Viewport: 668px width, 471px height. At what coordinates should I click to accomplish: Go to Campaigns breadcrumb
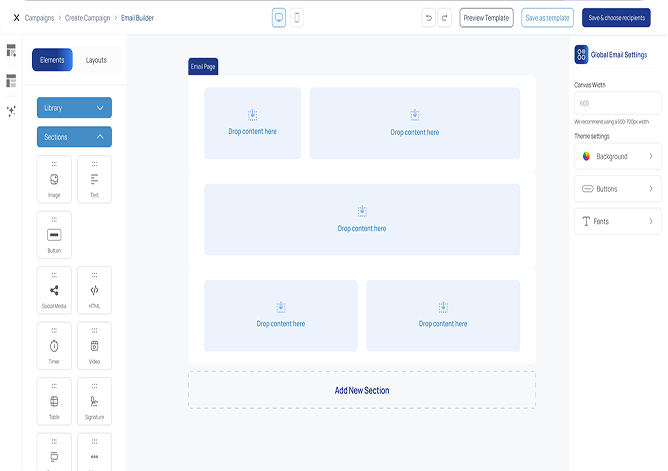39,18
